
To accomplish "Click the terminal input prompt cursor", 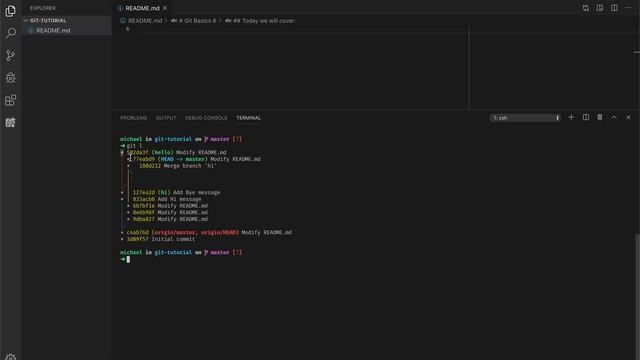I will [x=128, y=259].
